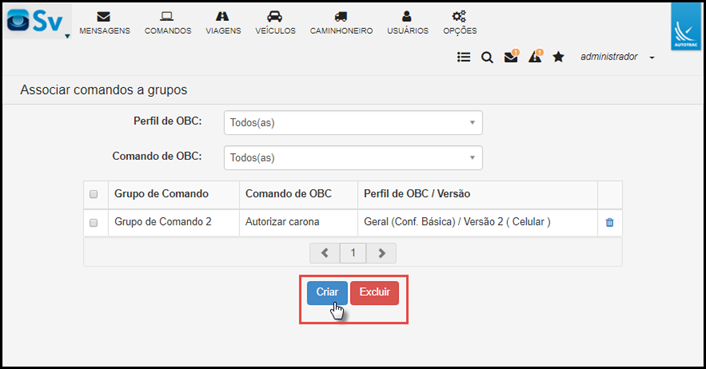Expand the administrador user menu
Image resolution: width=706 pixels, height=369 pixels.
coord(617,57)
